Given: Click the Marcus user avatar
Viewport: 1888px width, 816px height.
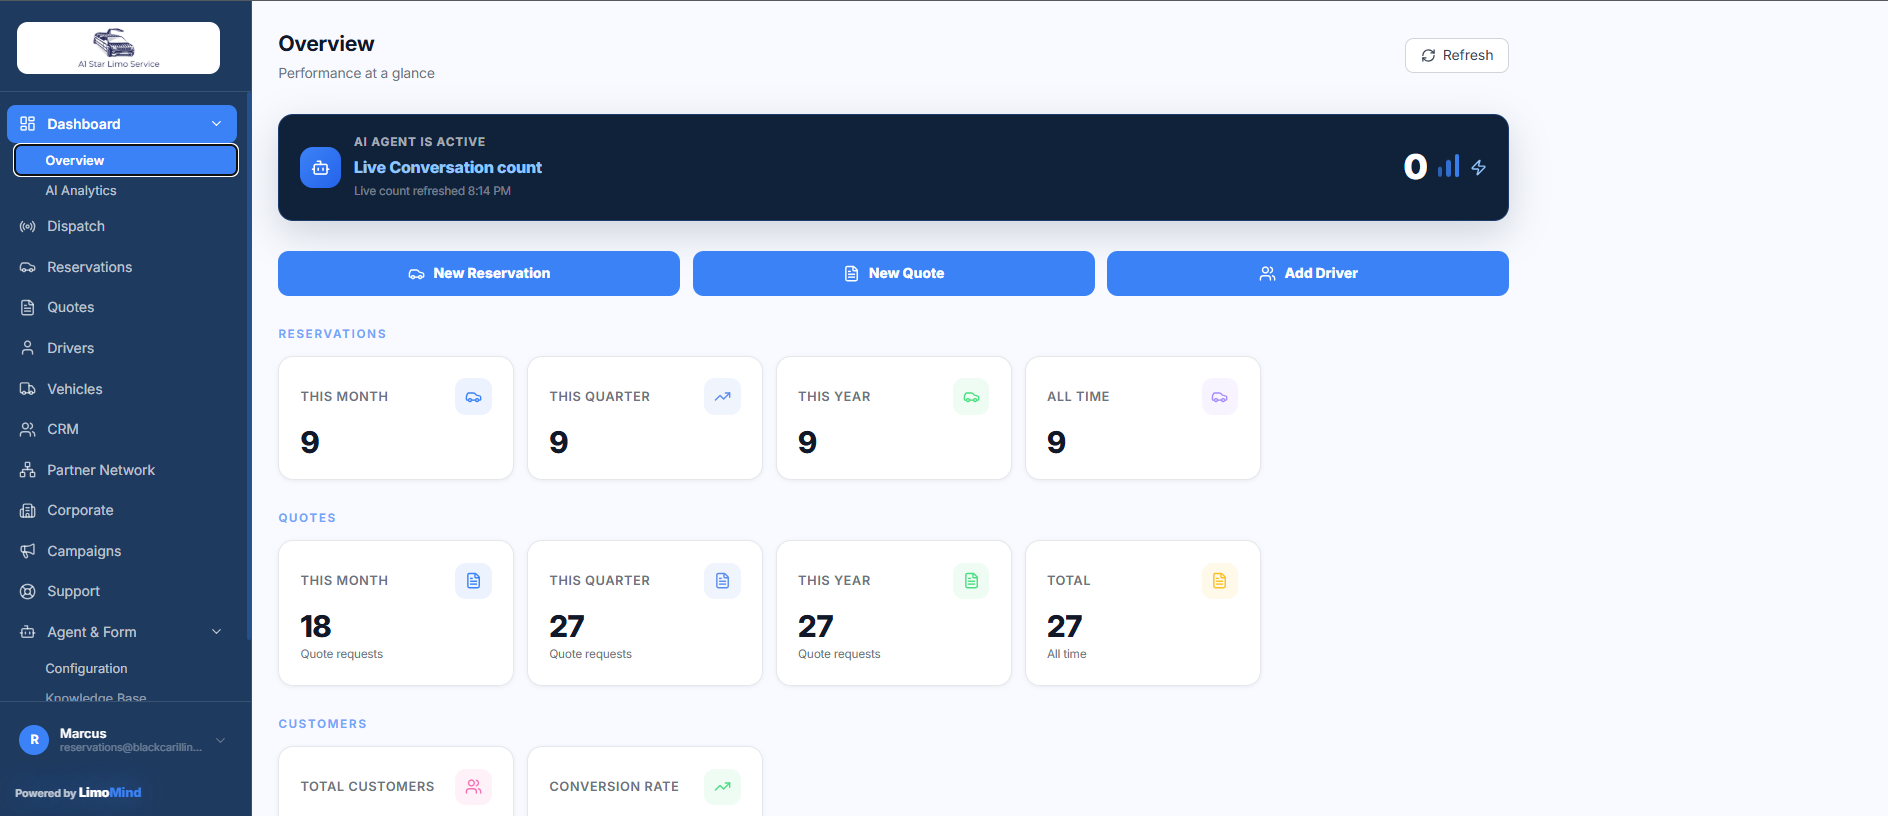Looking at the screenshot, I should click(x=34, y=740).
